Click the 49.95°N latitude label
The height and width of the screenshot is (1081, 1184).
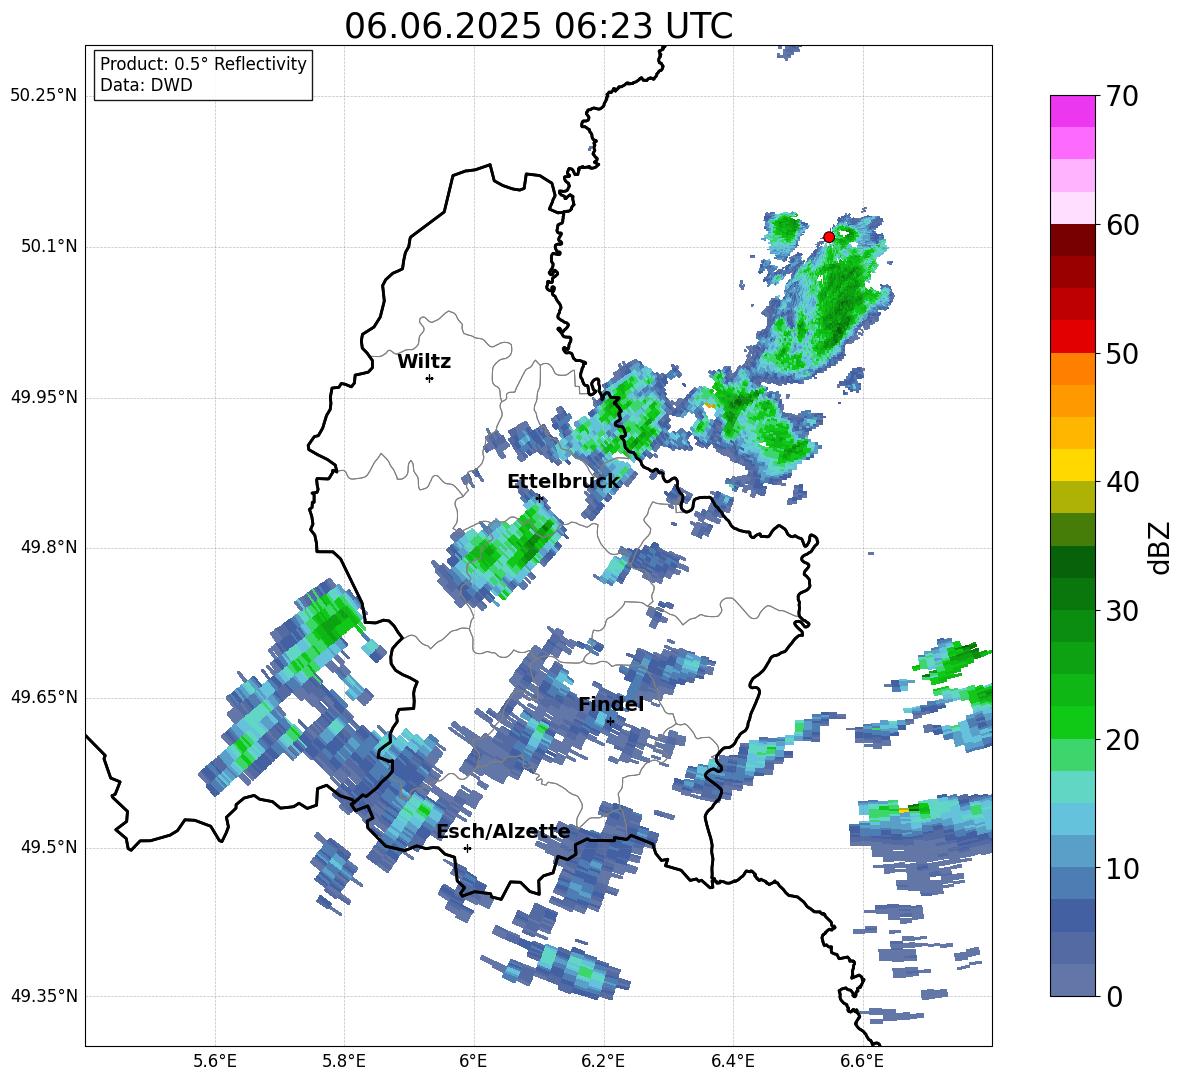pos(44,397)
